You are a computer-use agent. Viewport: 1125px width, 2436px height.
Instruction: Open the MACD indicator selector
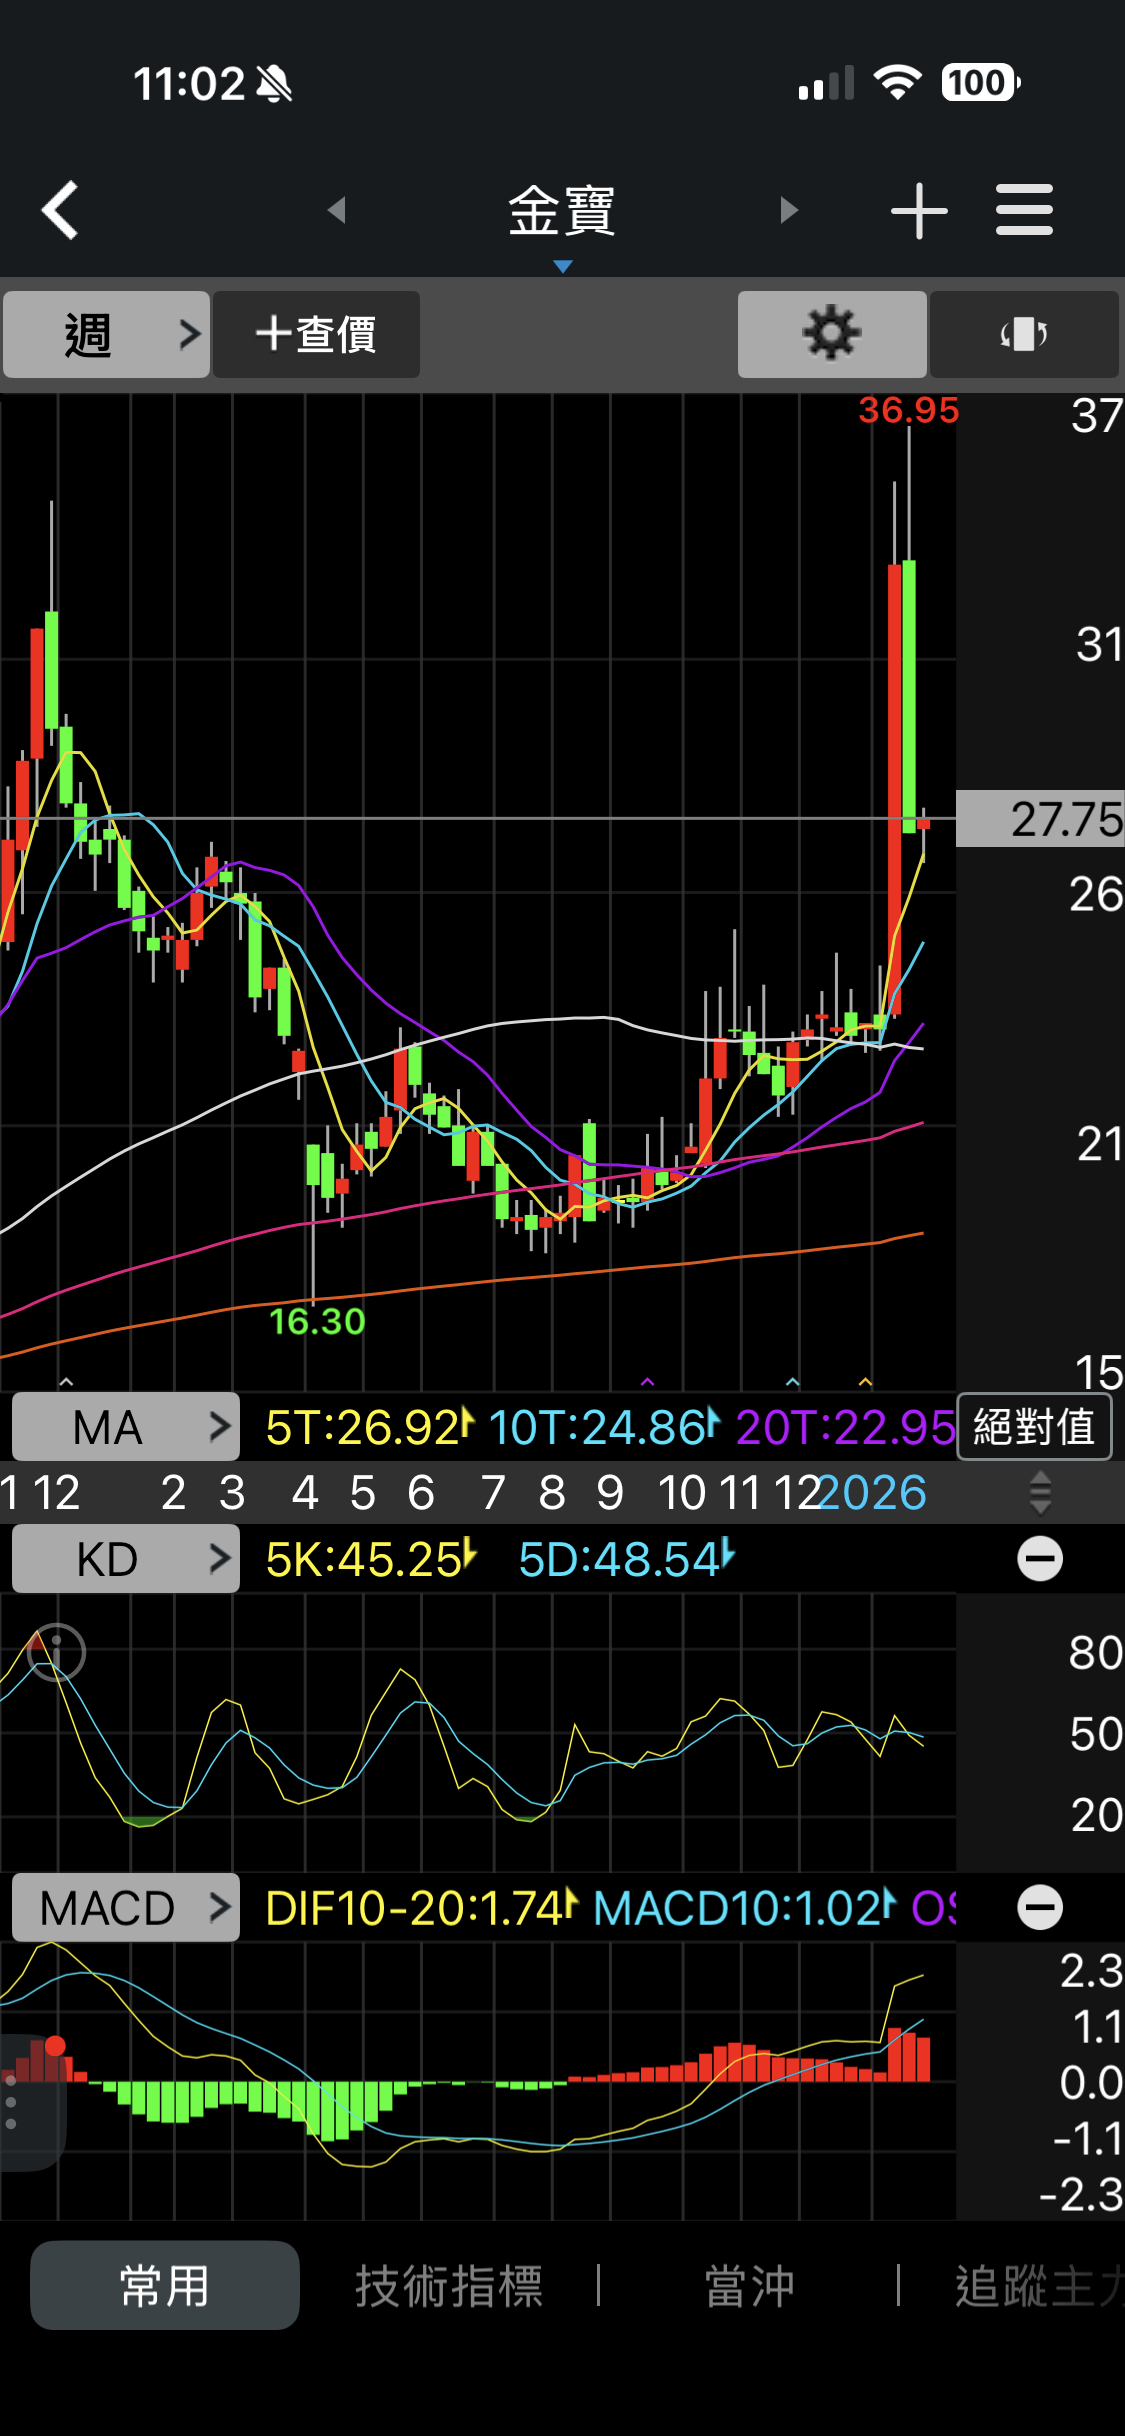(126, 1908)
